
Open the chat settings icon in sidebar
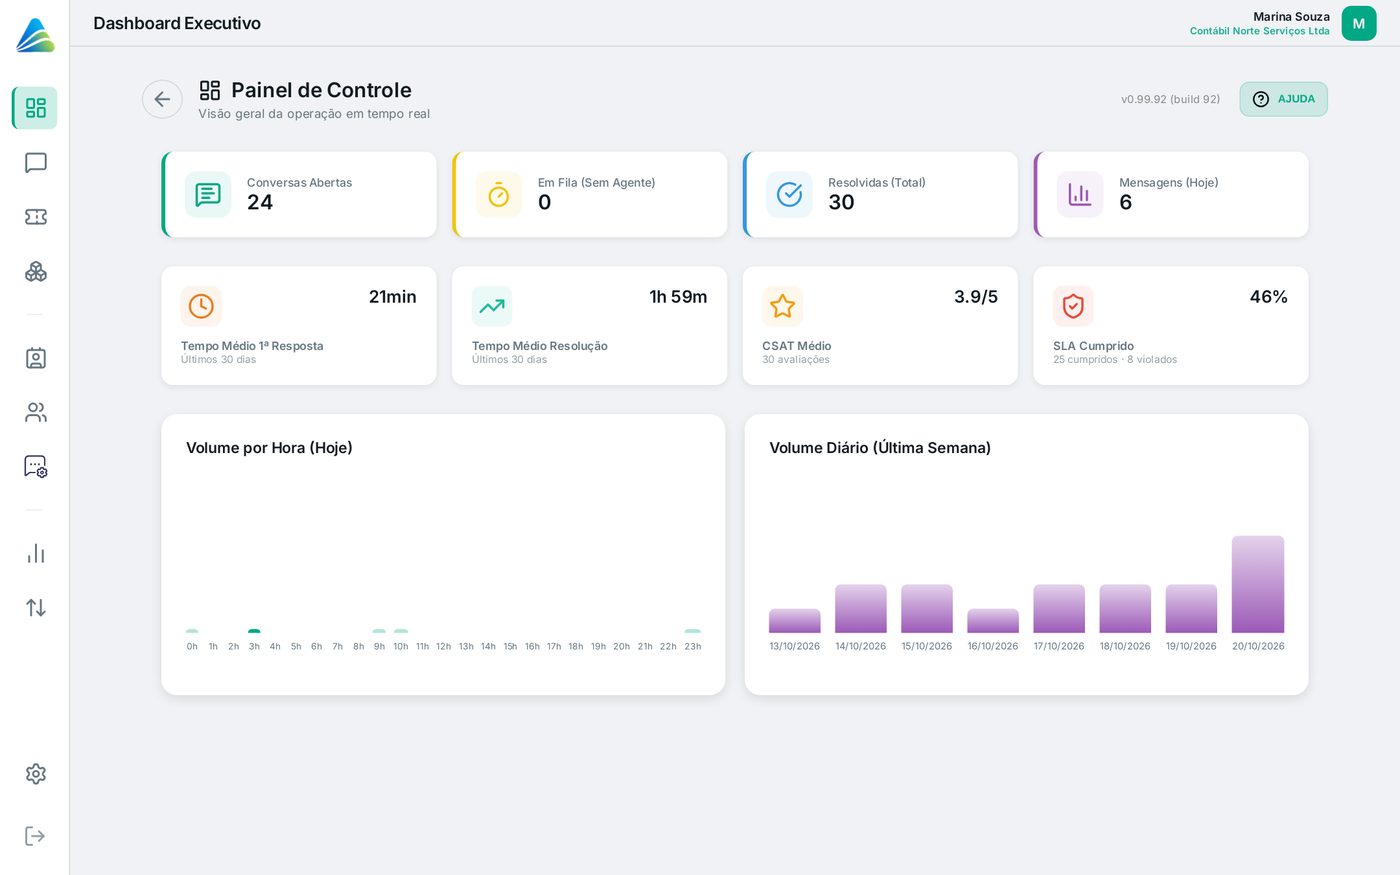pyautogui.click(x=35, y=466)
